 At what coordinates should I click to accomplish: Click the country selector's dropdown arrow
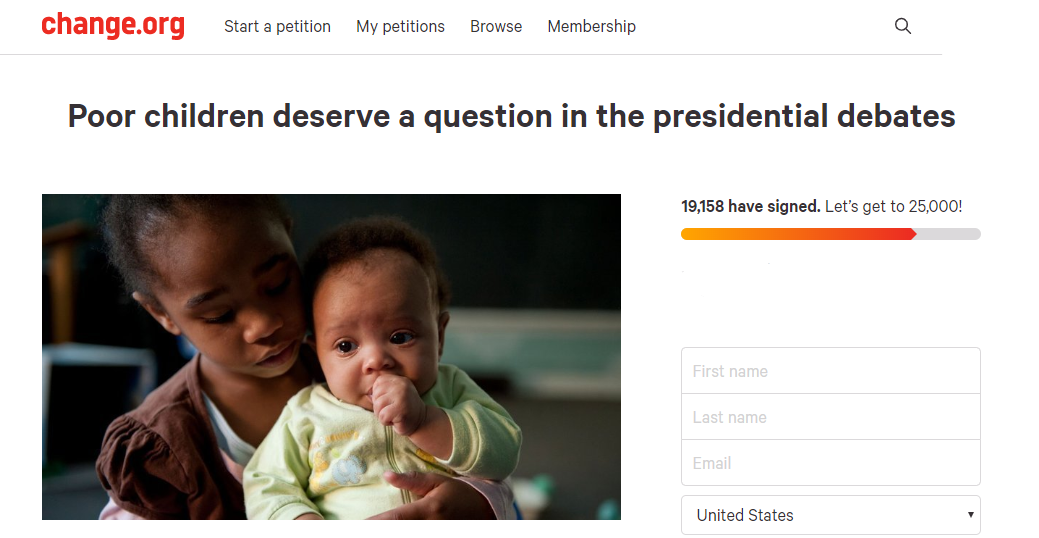(x=970, y=515)
